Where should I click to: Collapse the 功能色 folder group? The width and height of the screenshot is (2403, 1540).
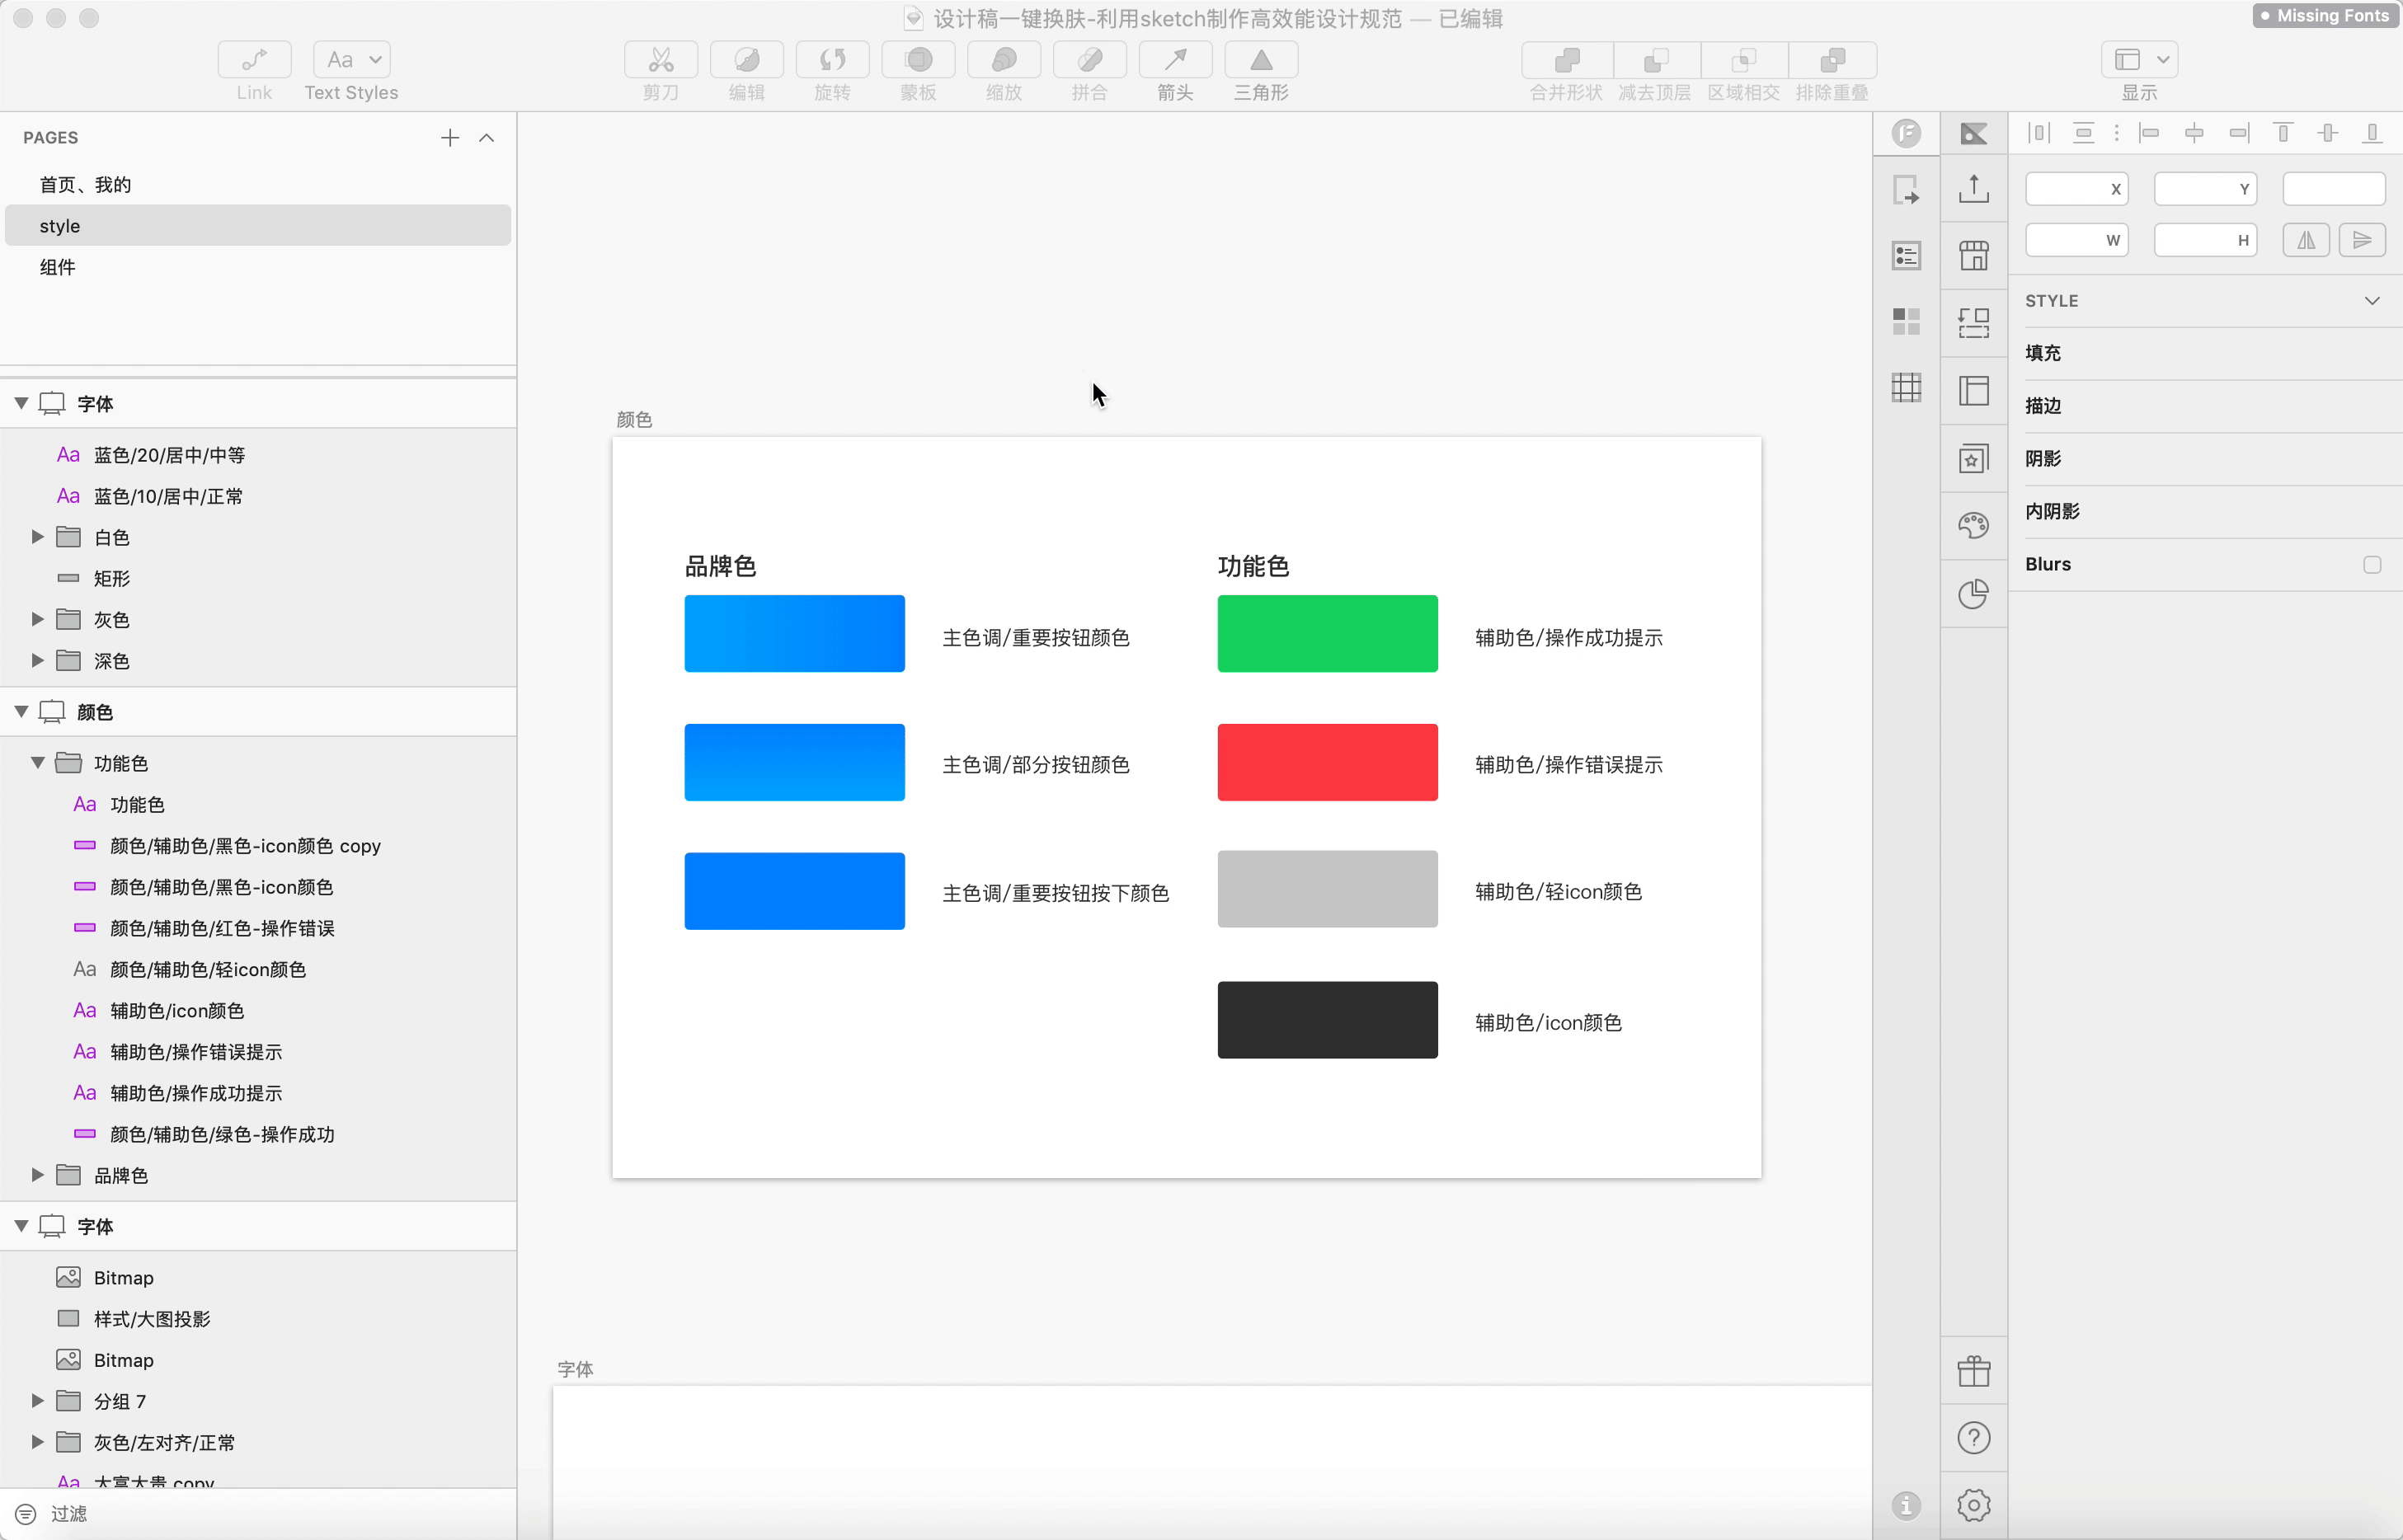pyautogui.click(x=37, y=763)
